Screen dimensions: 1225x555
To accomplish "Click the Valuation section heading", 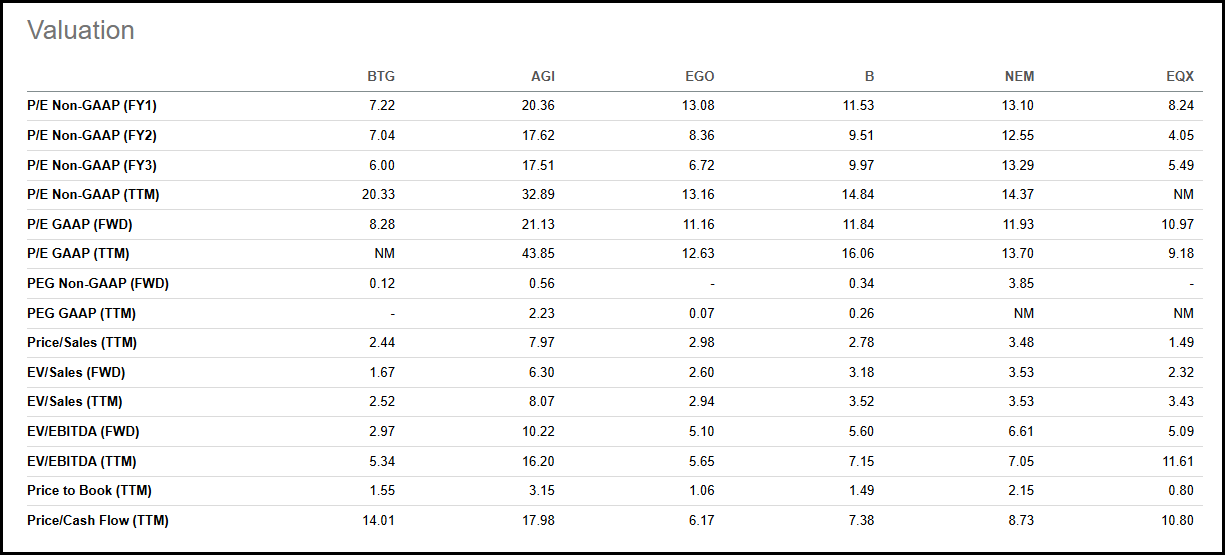I will click(x=81, y=31).
